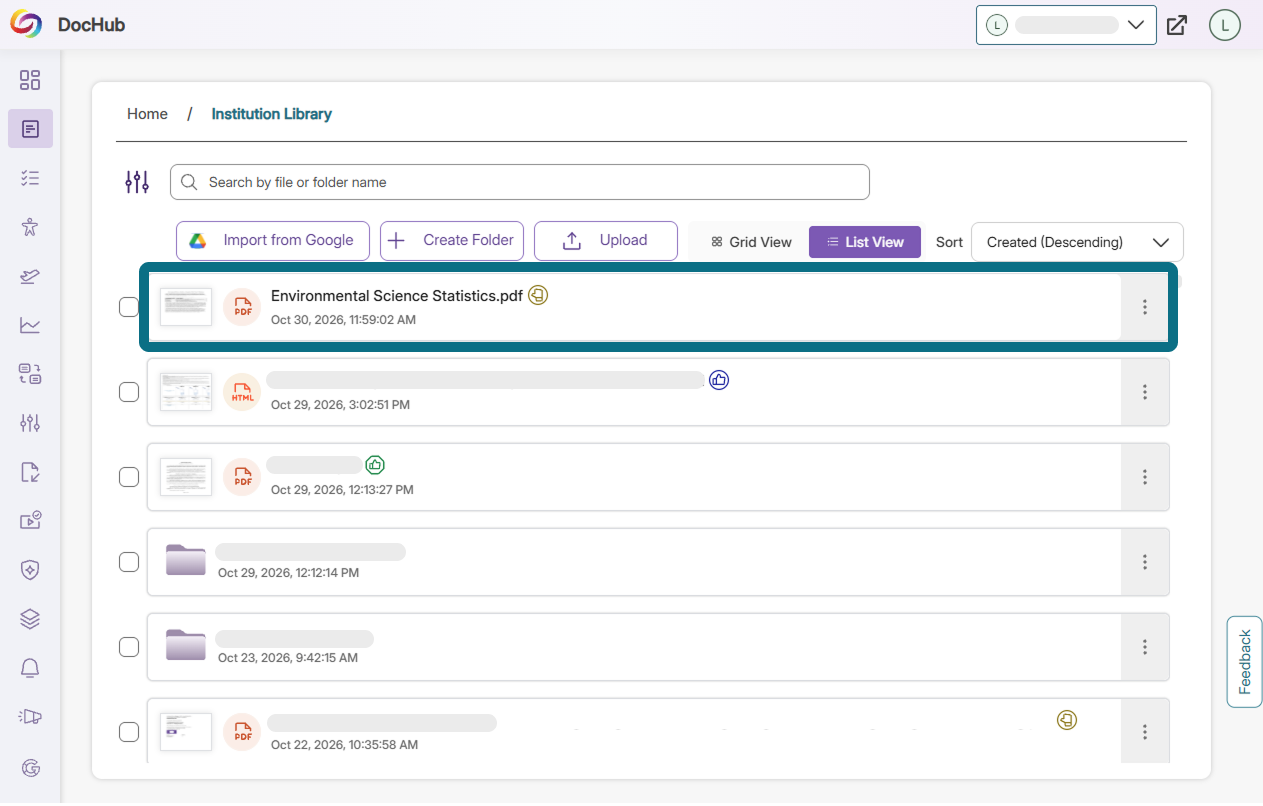Image resolution: width=1263 pixels, height=806 pixels.
Task: Click the folder icon dated Oct 29, 12:12:14 PM
Action: point(185,560)
